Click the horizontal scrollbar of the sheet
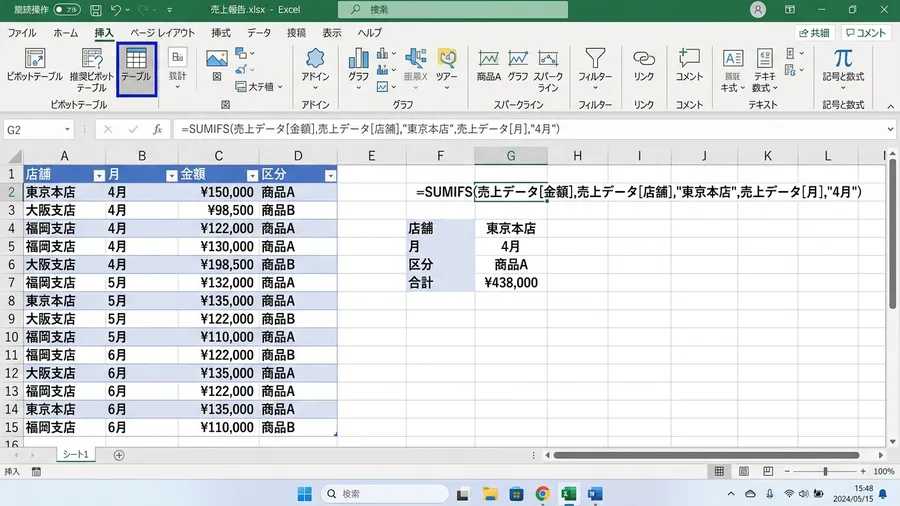 706,455
